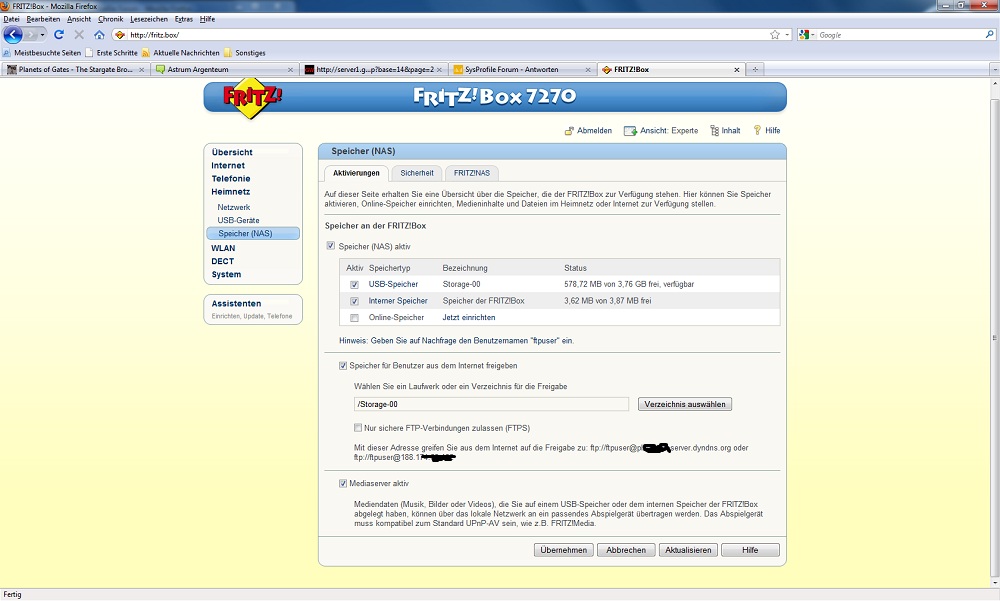
Task: Open Übersicht in sidebar
Action: pyautogui.click(x=232, y=152)
